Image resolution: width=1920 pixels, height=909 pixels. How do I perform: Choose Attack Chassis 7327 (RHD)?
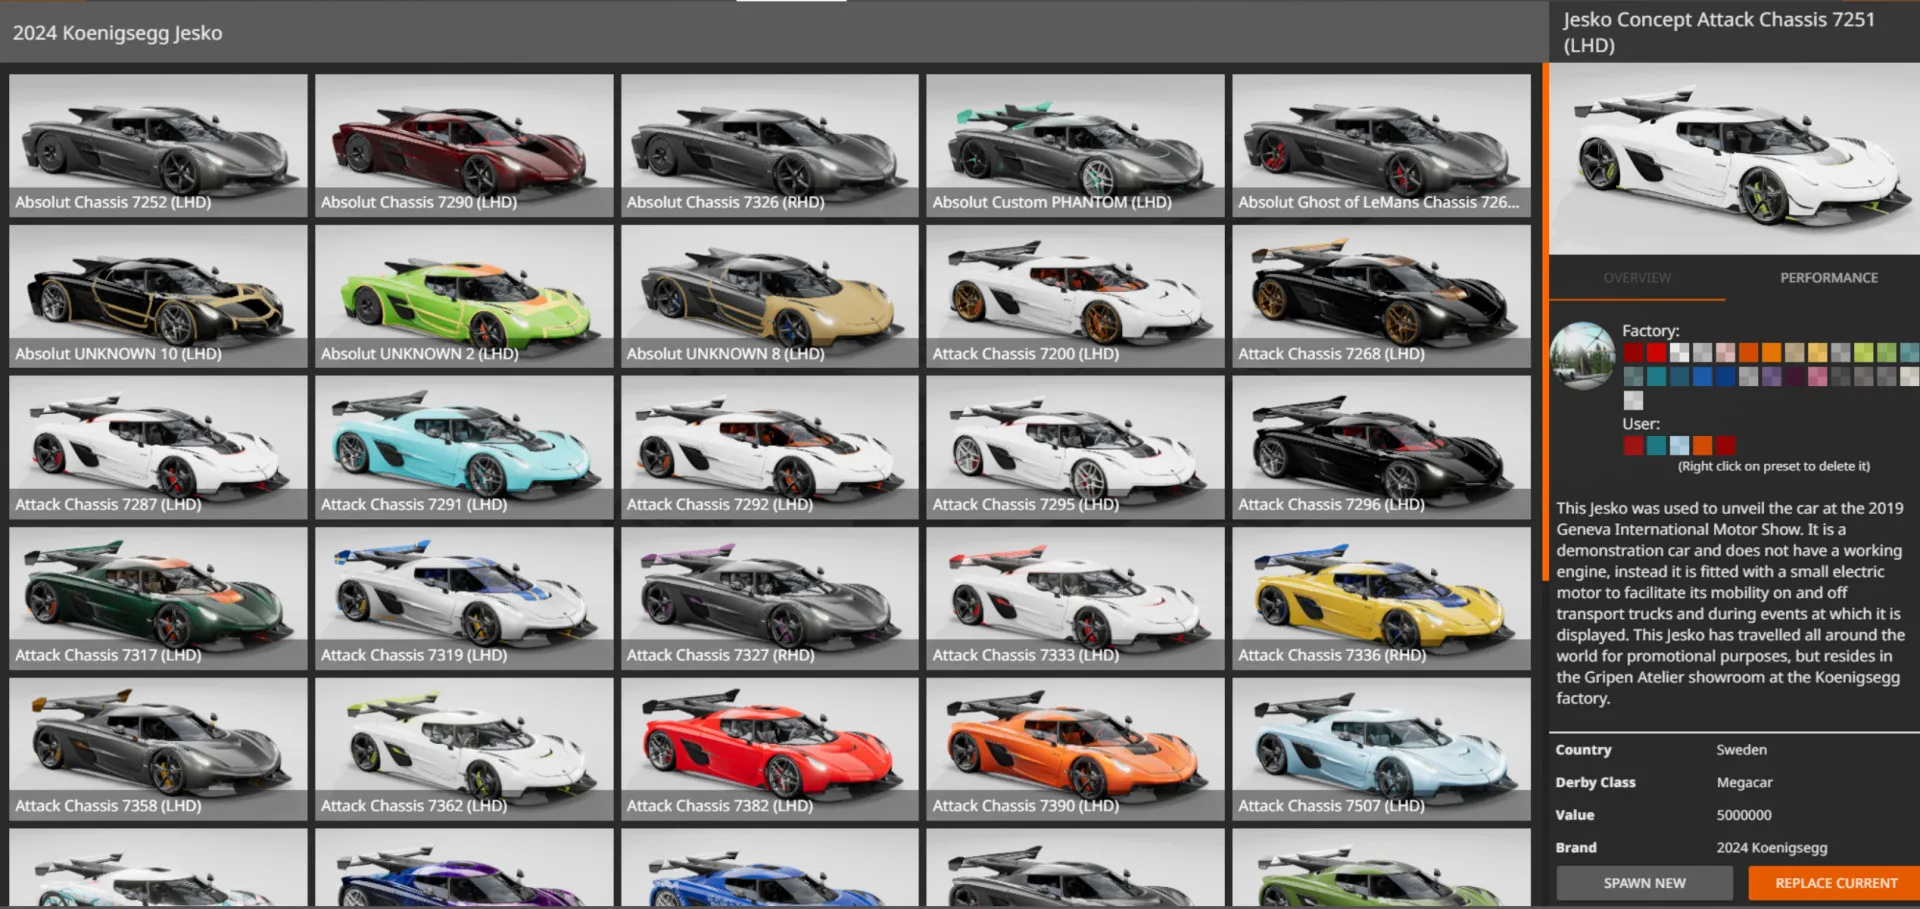pos(770,598)
